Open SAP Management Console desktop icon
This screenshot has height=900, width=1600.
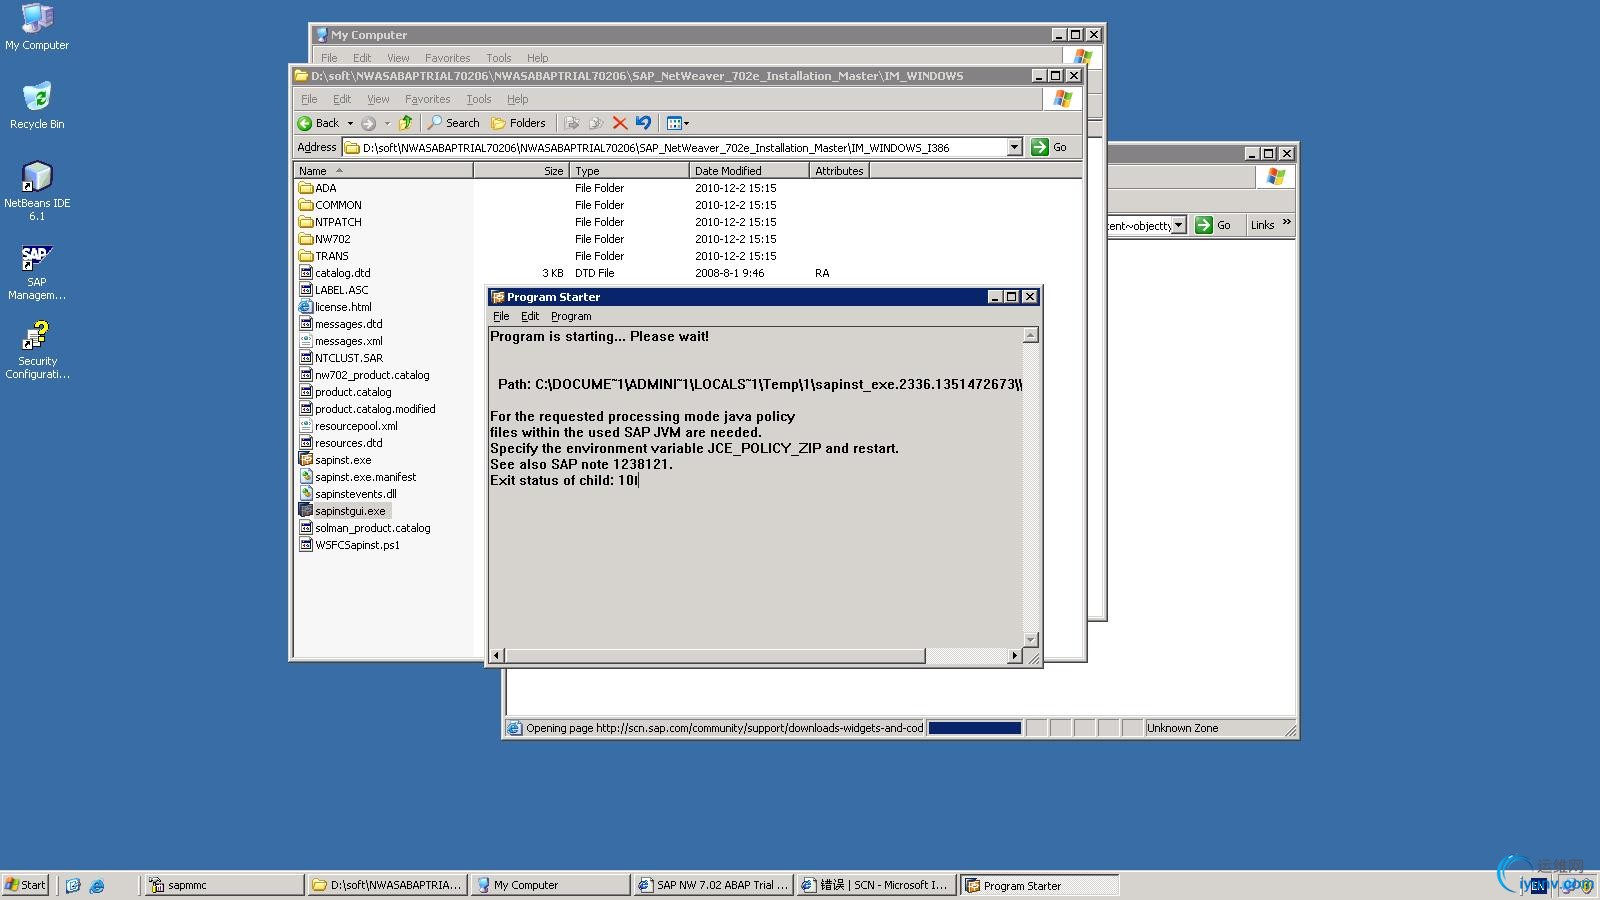click(x=37, y=272)
